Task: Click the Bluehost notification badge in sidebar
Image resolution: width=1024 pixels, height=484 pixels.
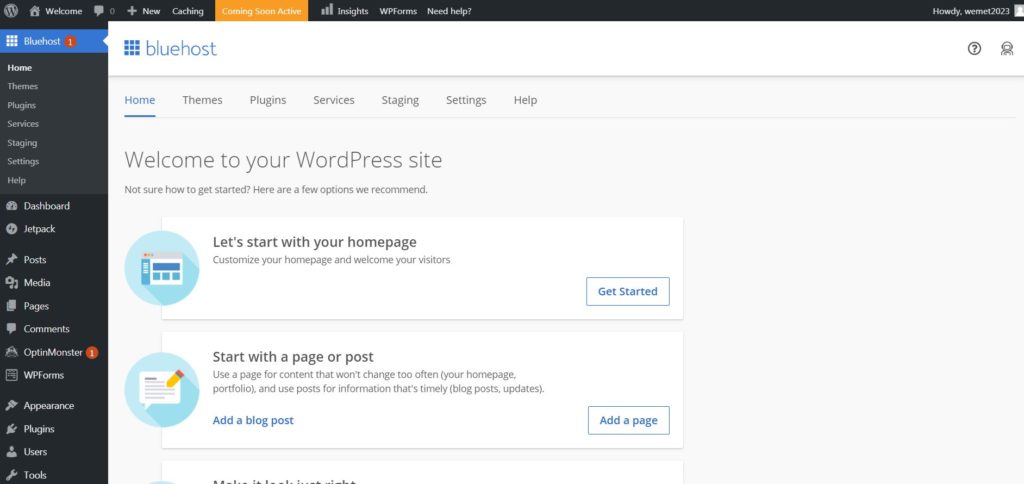Action: pos(70,42)
